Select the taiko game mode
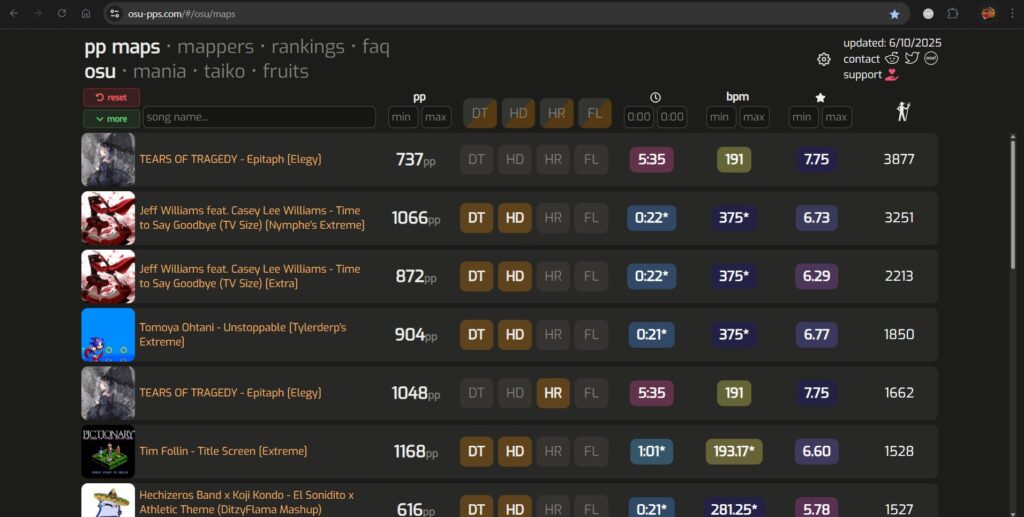This screenshot has height=517, width=1024. tap(224, 71)
